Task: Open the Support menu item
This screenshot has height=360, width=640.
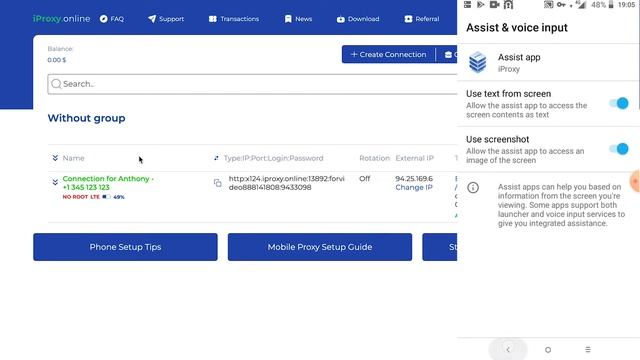Action: (x=166, y=19)
